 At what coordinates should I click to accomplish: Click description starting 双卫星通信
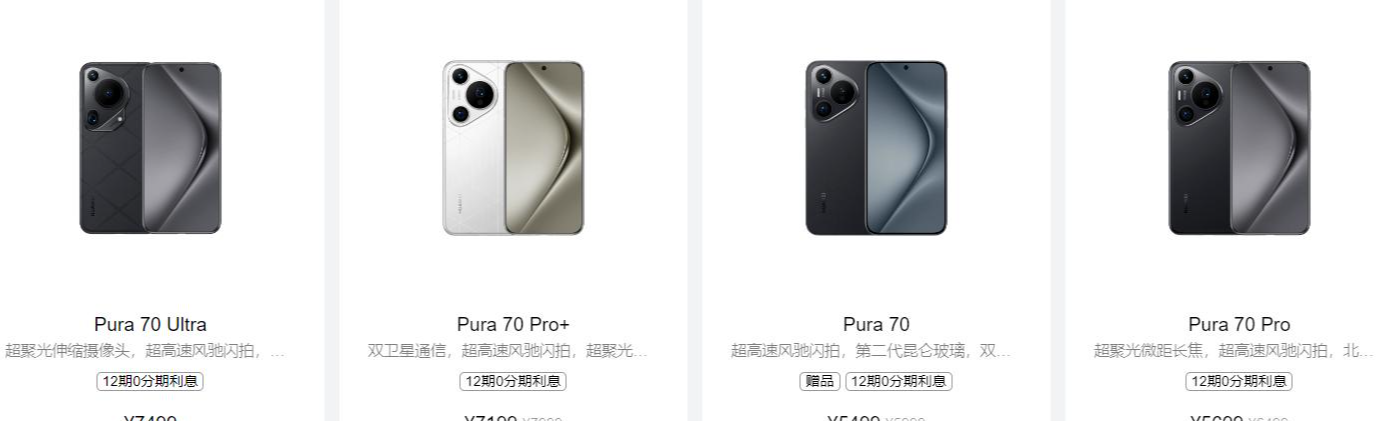508,351
